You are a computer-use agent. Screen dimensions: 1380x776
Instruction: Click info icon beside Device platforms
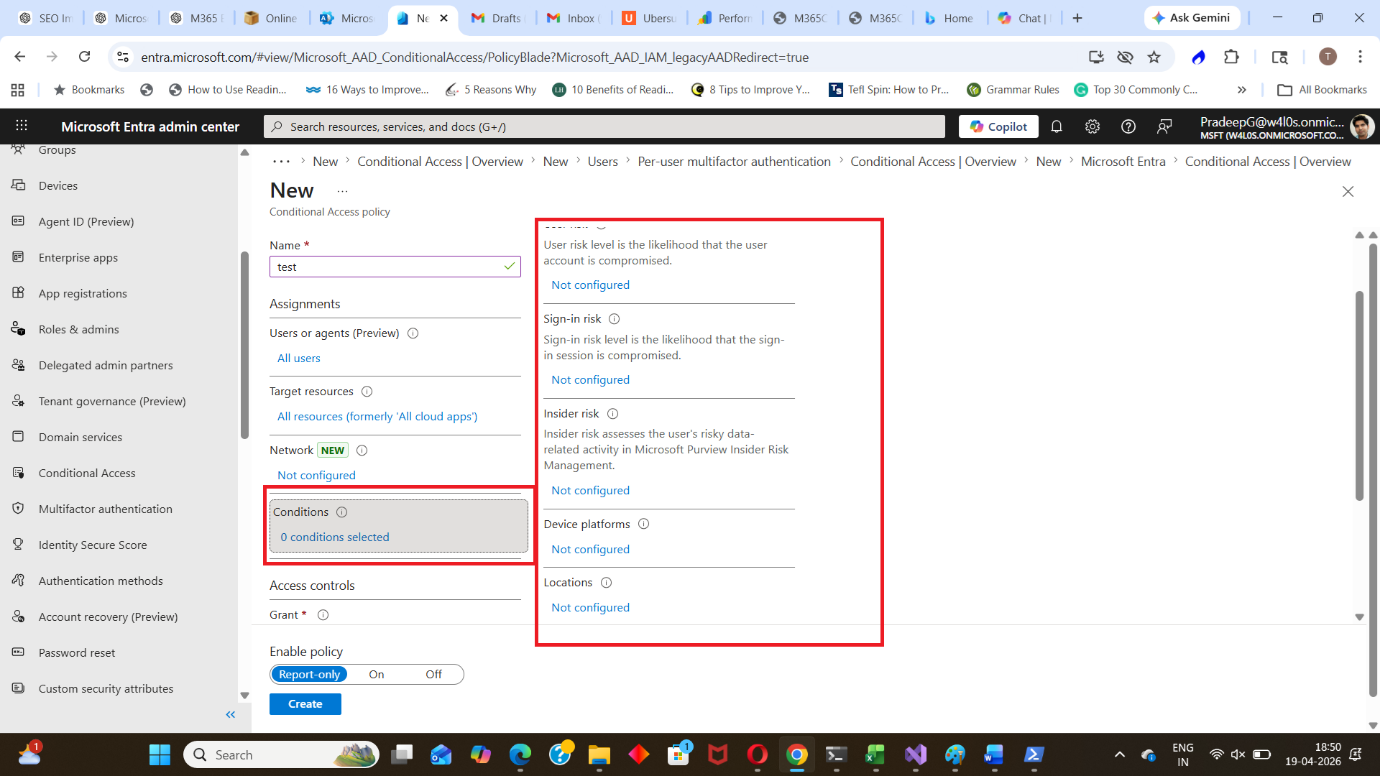(643, 524)
